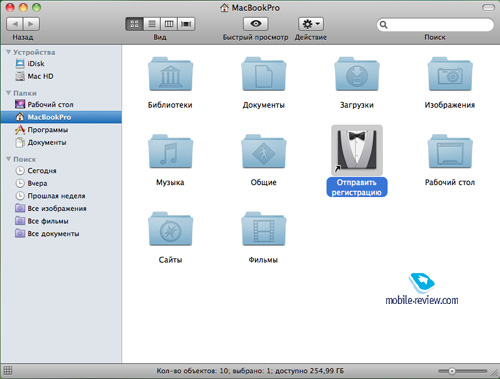Go forward with the right arrow button

tap(31, 24)
